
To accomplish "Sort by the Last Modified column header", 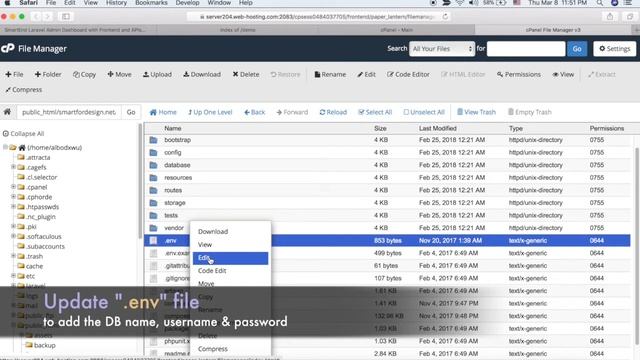I will 438,128.
